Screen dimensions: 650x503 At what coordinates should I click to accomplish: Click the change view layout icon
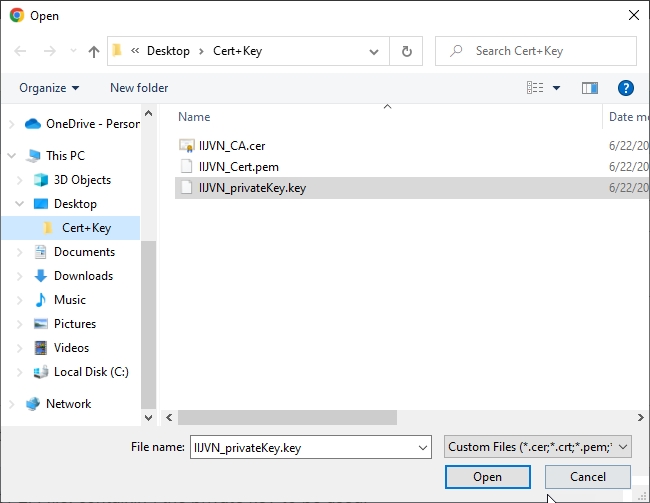[536, 88]
